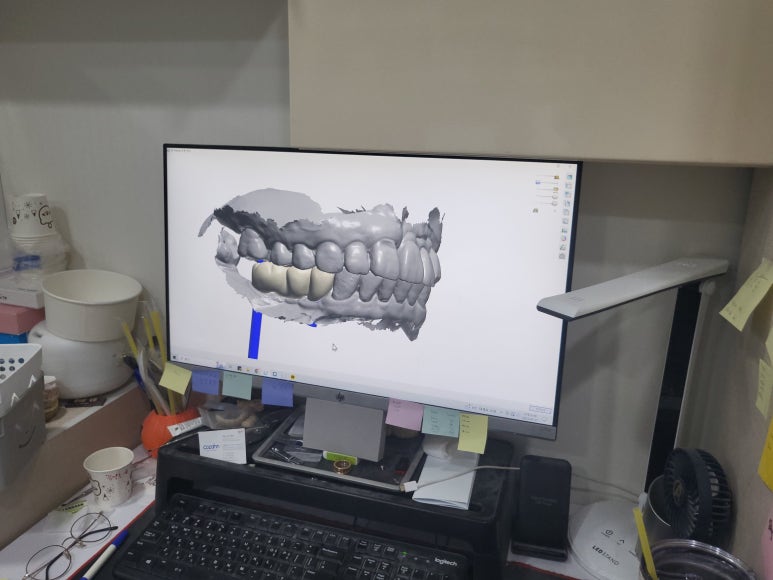Click the second icon from top in right toolbar
773x580 pixels.
click(x=568, y=186)
